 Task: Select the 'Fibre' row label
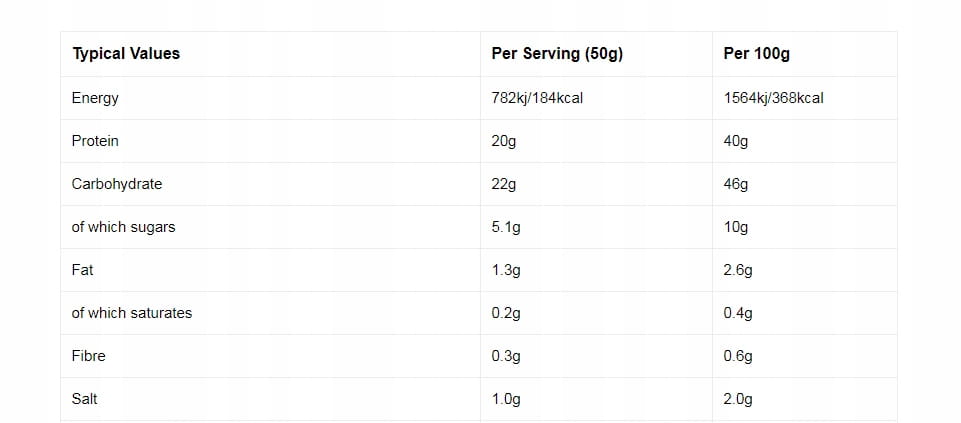coord(88,356)
